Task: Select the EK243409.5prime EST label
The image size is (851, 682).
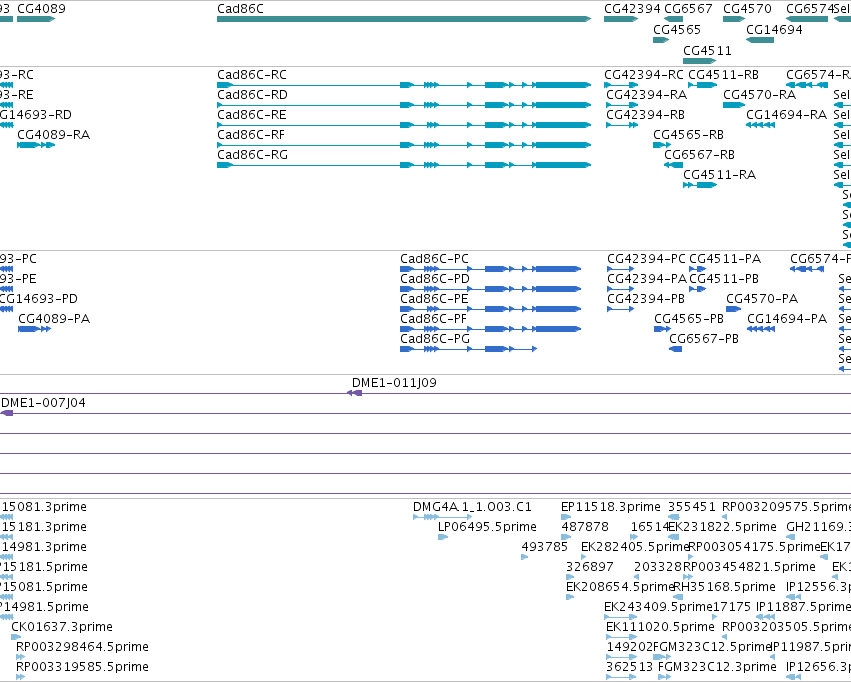Action: 658,607
